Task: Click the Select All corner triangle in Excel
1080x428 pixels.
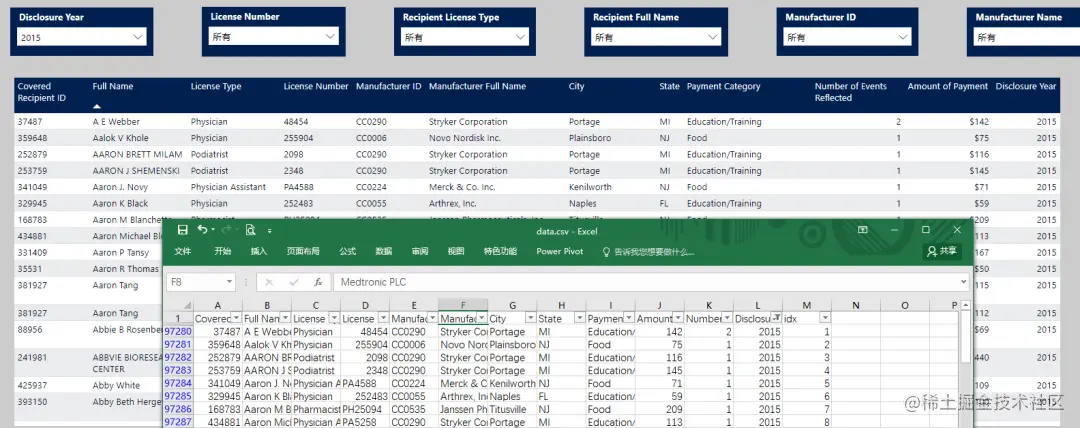Action: (x=187, y=305)
